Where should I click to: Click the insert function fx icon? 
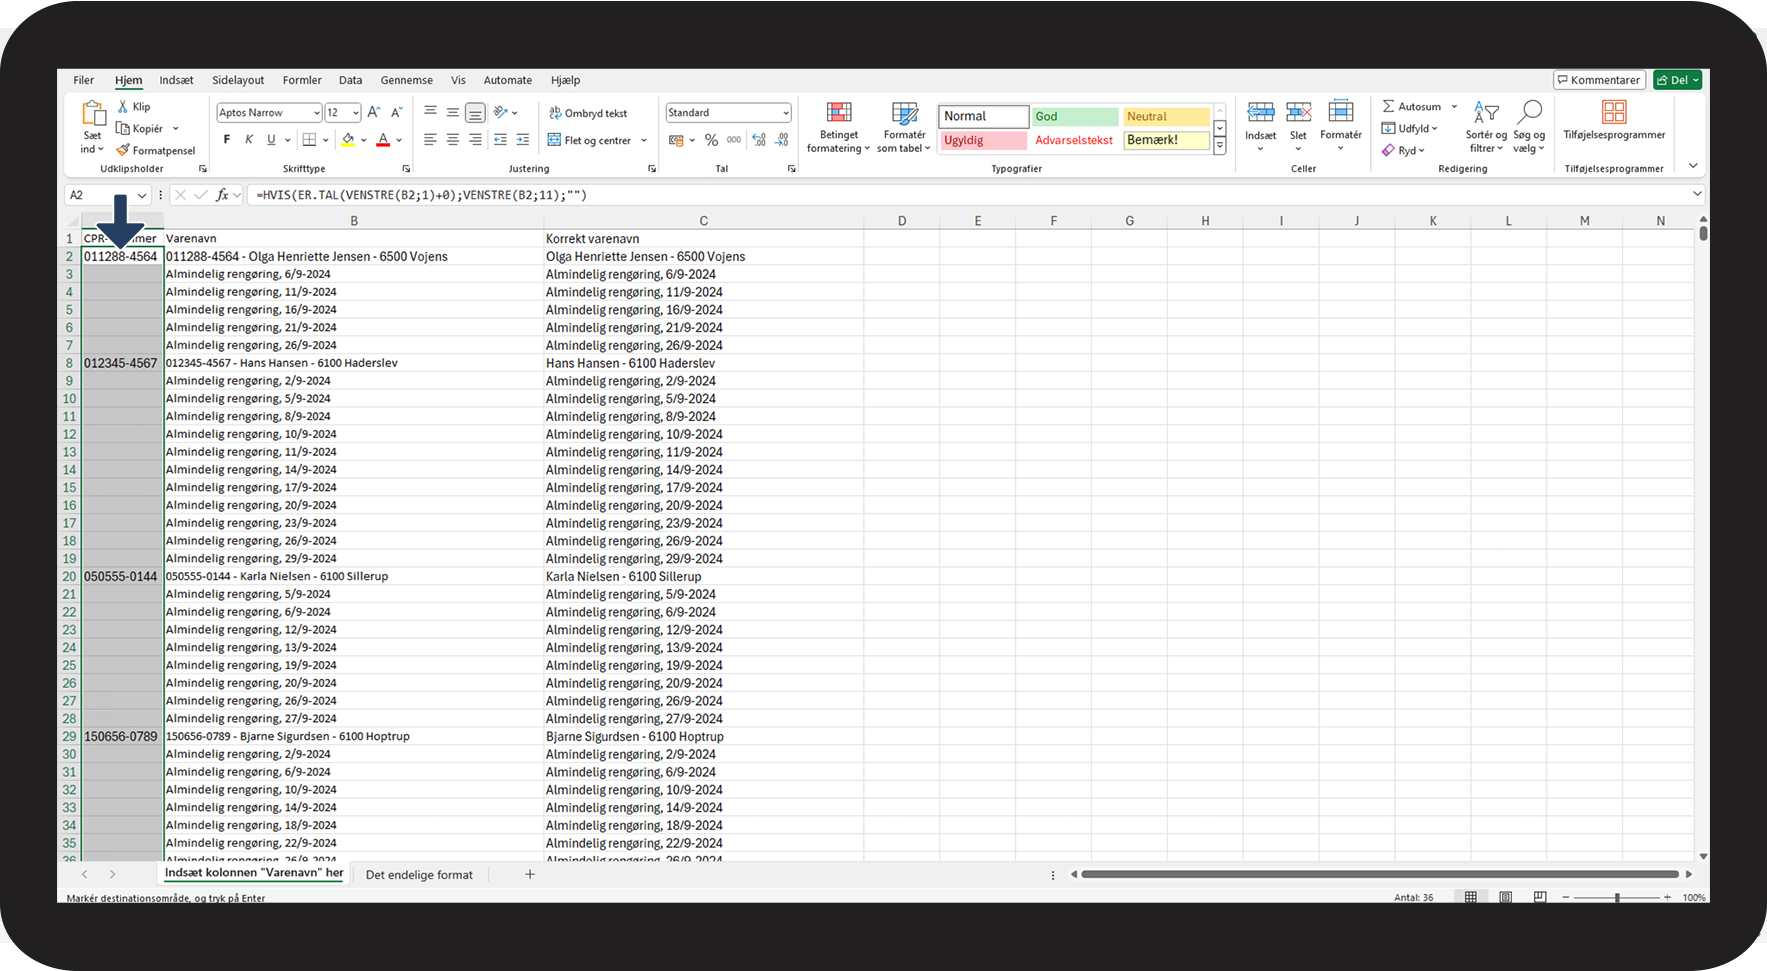click(x=222, y=195)
